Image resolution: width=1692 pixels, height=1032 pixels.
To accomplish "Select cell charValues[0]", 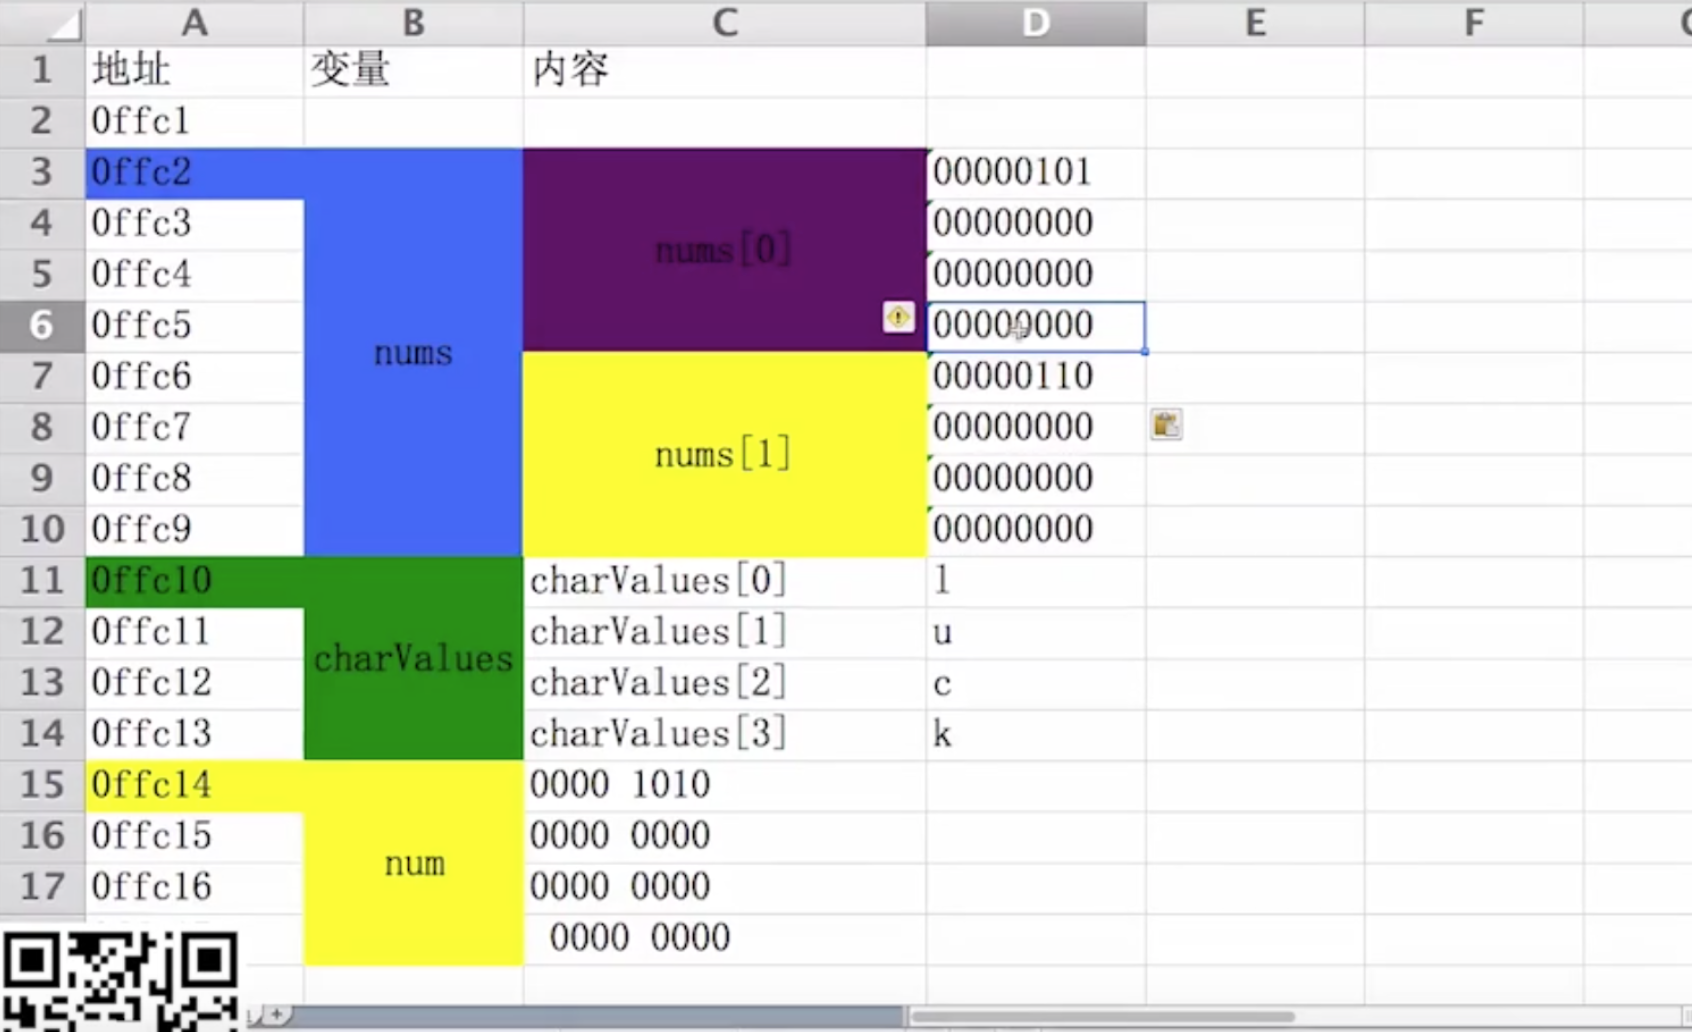I will click(725, 581).
